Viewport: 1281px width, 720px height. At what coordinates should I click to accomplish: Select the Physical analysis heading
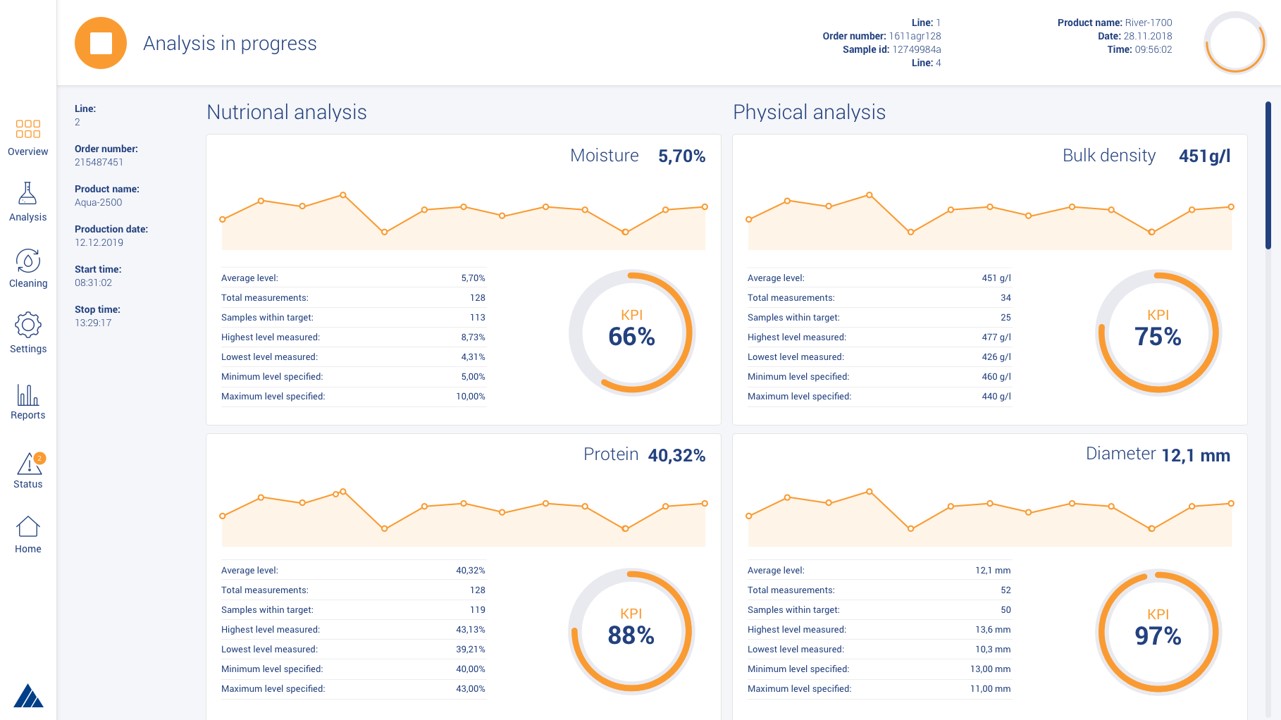pos(809,112)
